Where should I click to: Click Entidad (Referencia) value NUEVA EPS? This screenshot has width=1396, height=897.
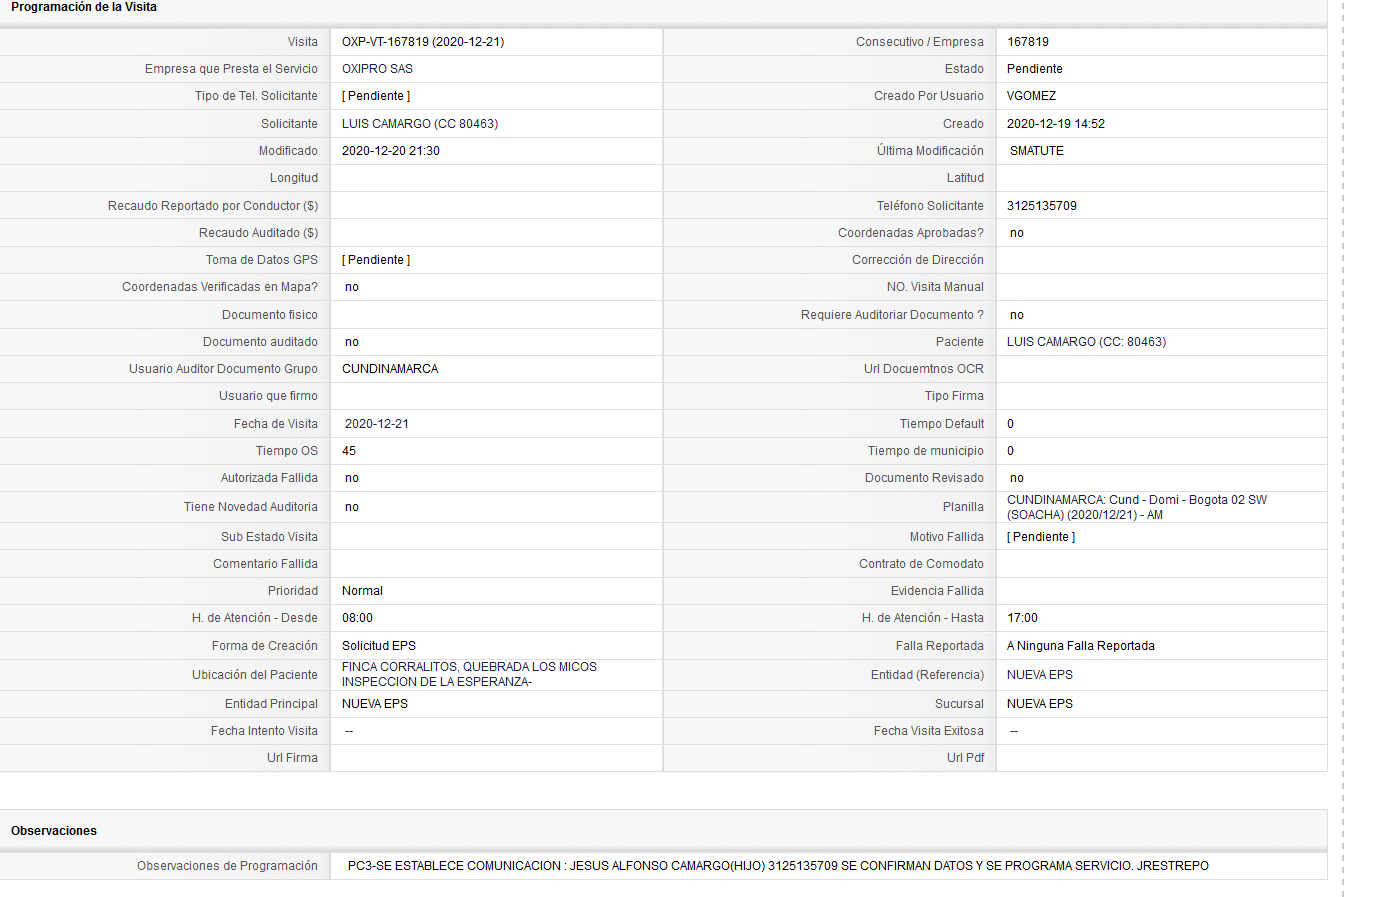coord(1040,675)
